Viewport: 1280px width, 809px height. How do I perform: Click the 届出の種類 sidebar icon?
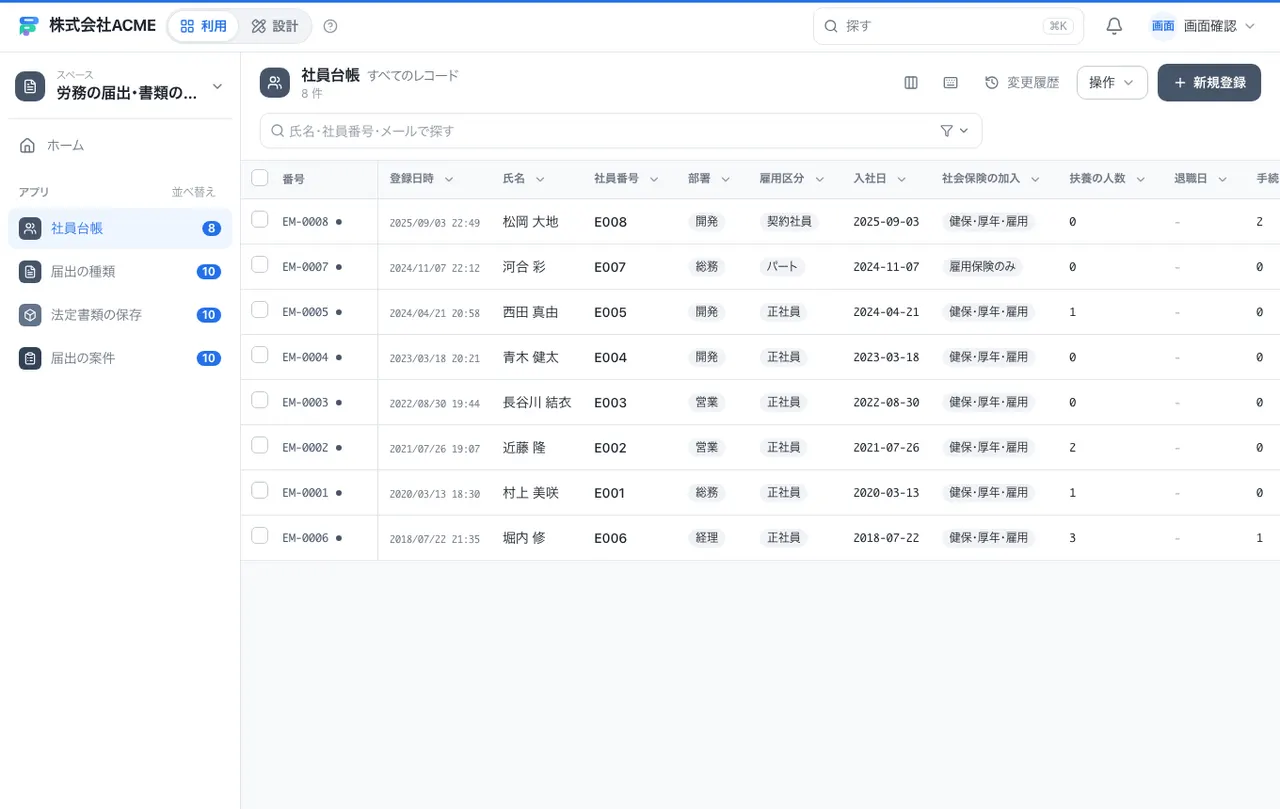coord(30,271)
